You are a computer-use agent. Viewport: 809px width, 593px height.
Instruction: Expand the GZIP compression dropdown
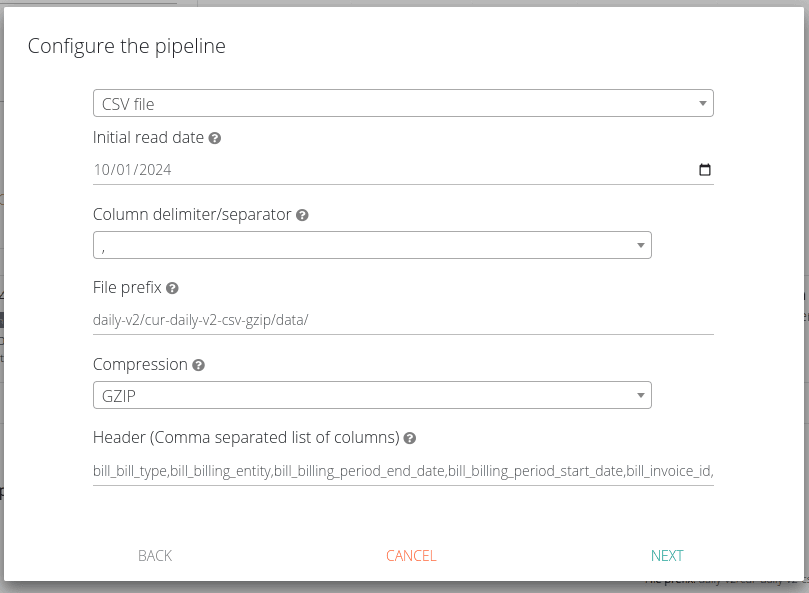(x=372, y=396)
